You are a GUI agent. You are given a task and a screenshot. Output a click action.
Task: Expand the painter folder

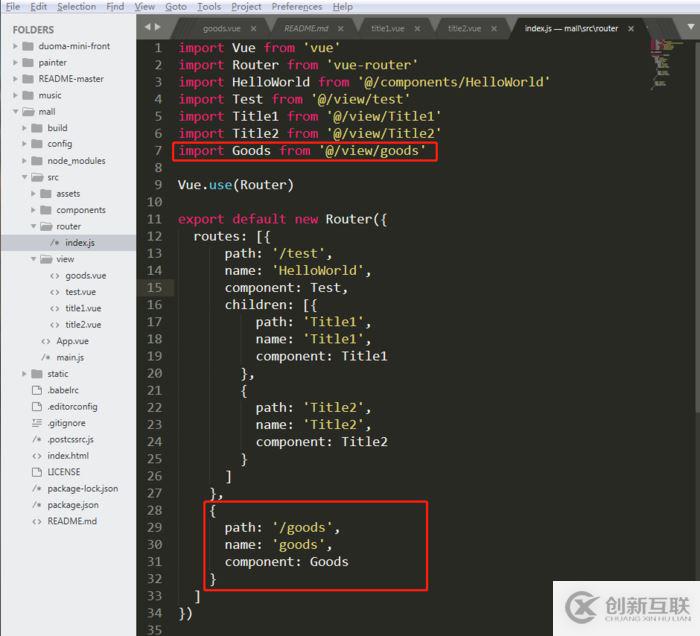(x=15, y=62)
